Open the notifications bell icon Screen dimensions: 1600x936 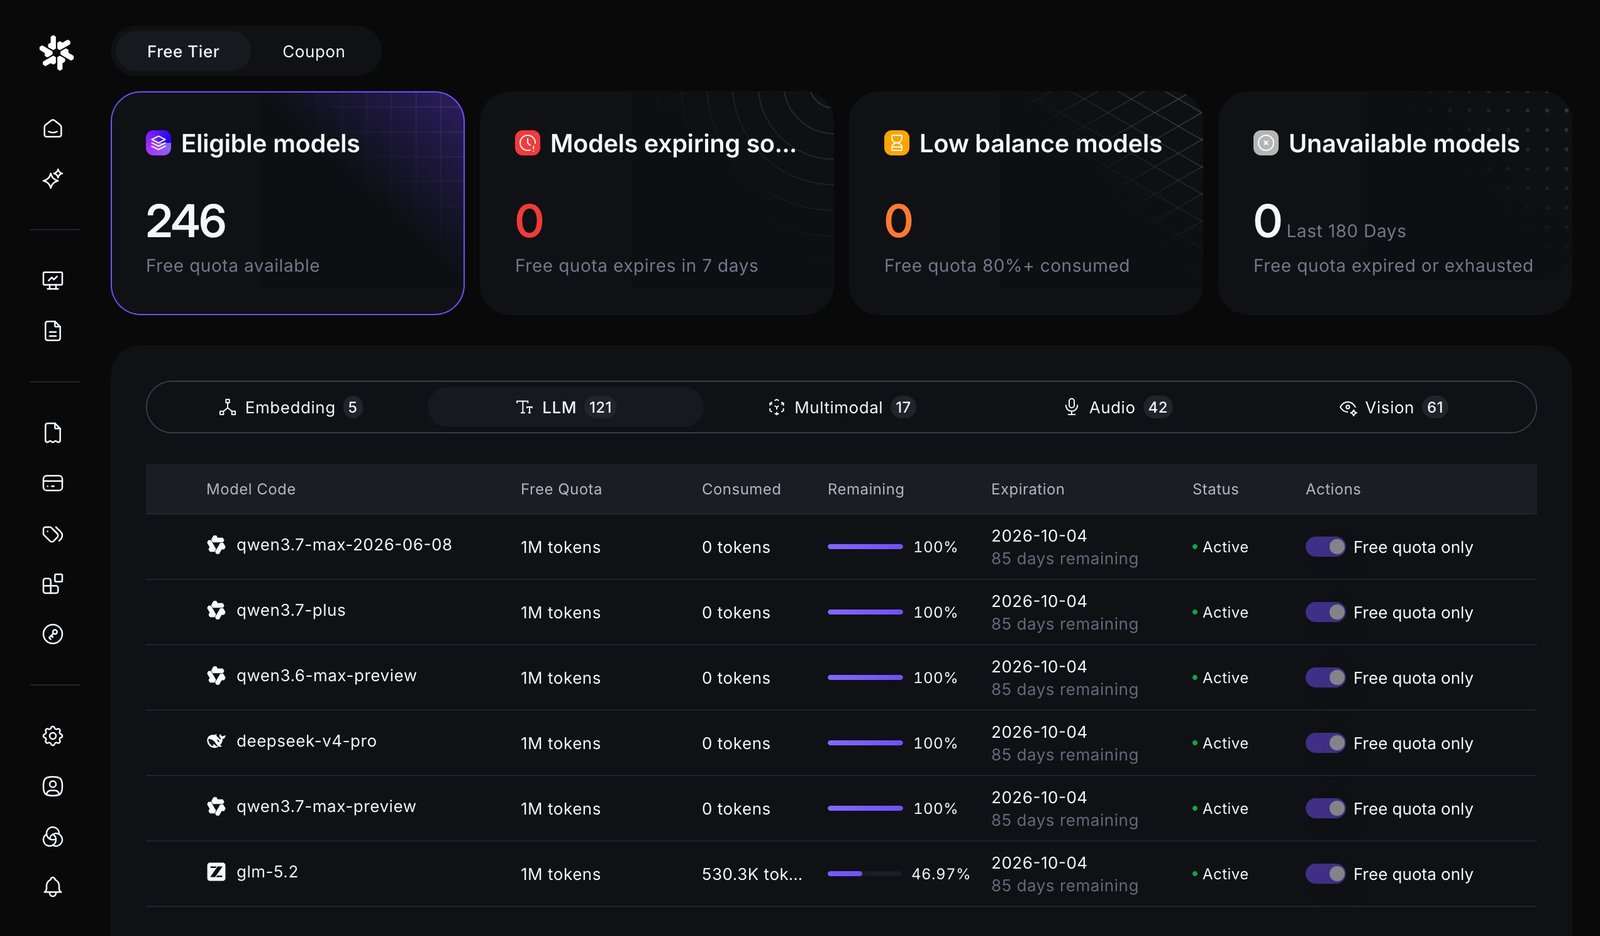(x=53, y=887)
